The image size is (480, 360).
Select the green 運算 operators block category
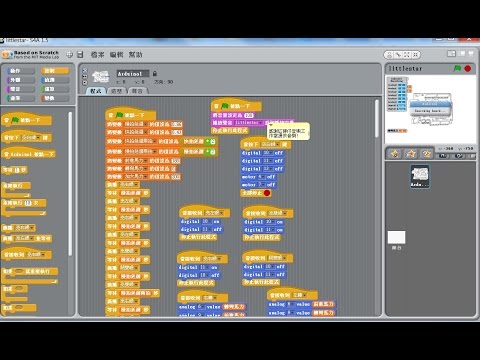[x=55, y=89]
